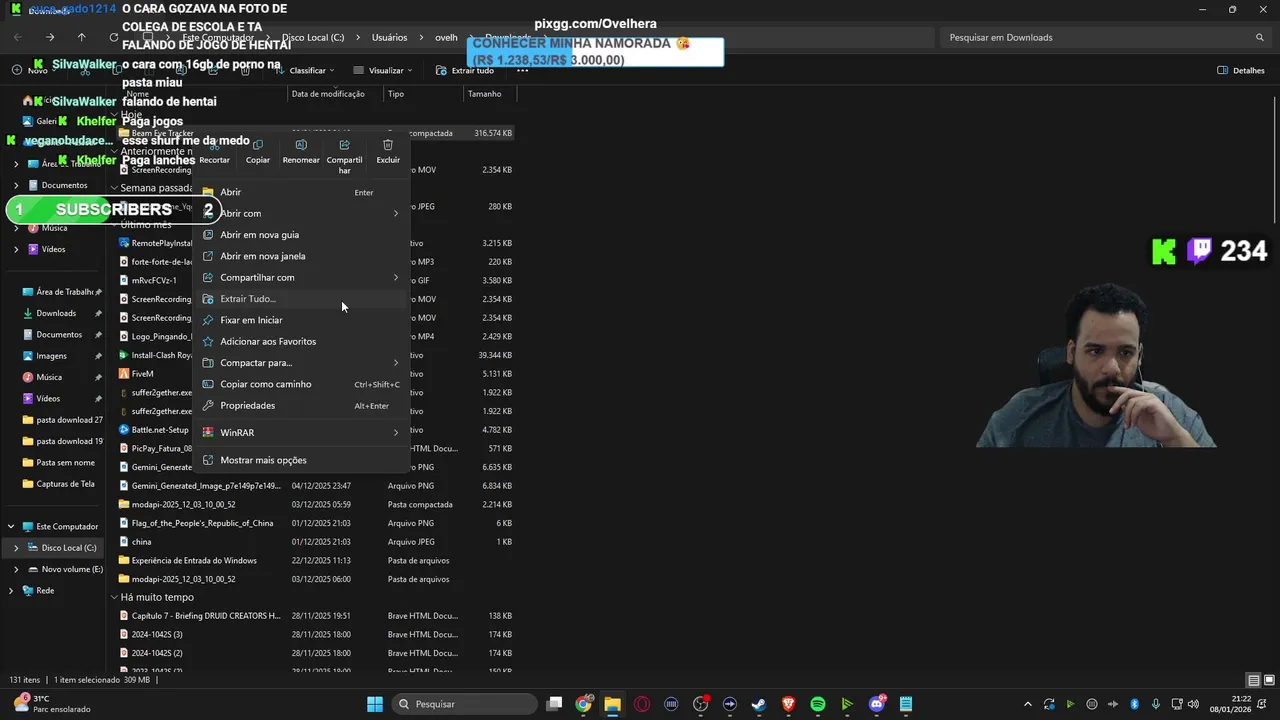The width and height of the screenshot is (1280, 720).
Task: Open Task View on the taskbar
Action: tap(554, 704)
